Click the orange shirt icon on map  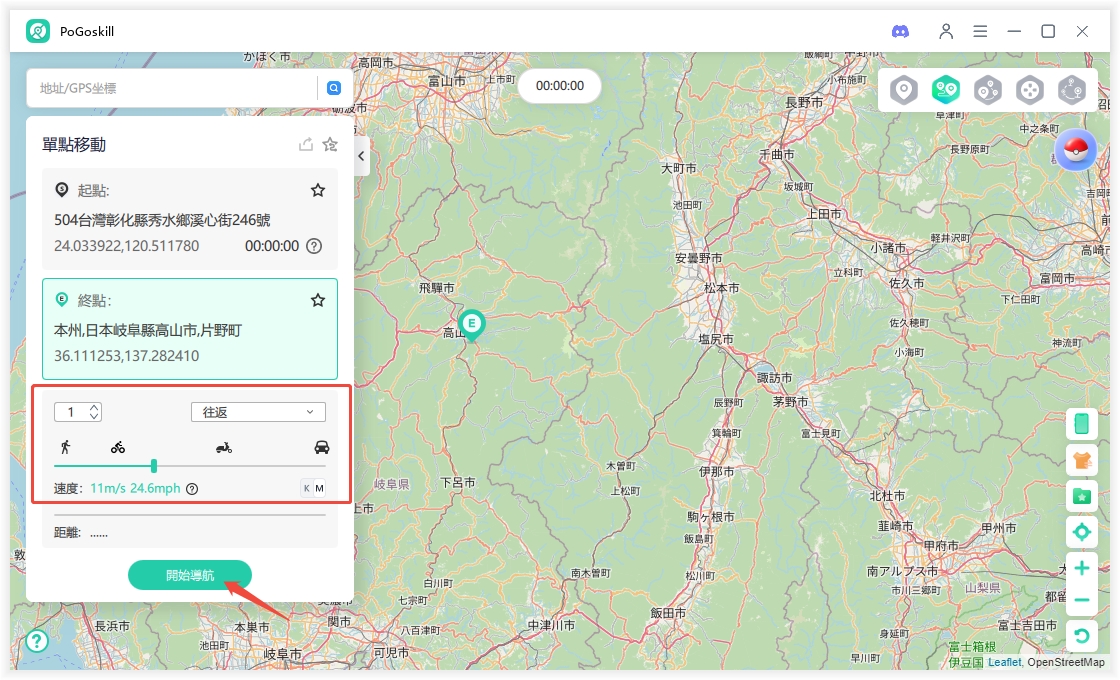(1081, 460)
